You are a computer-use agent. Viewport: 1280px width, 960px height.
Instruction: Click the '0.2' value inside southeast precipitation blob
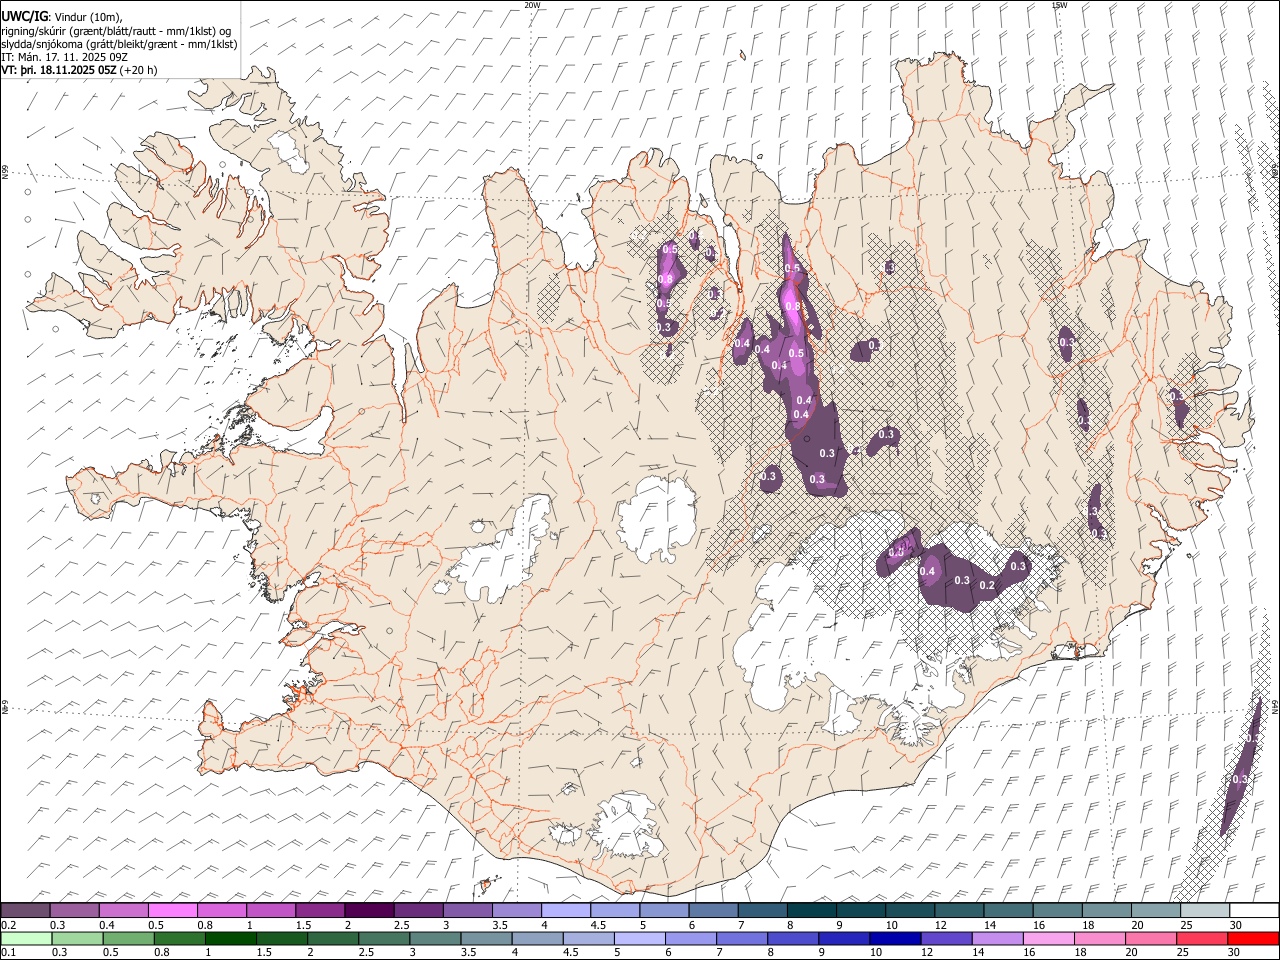(987, 585)
